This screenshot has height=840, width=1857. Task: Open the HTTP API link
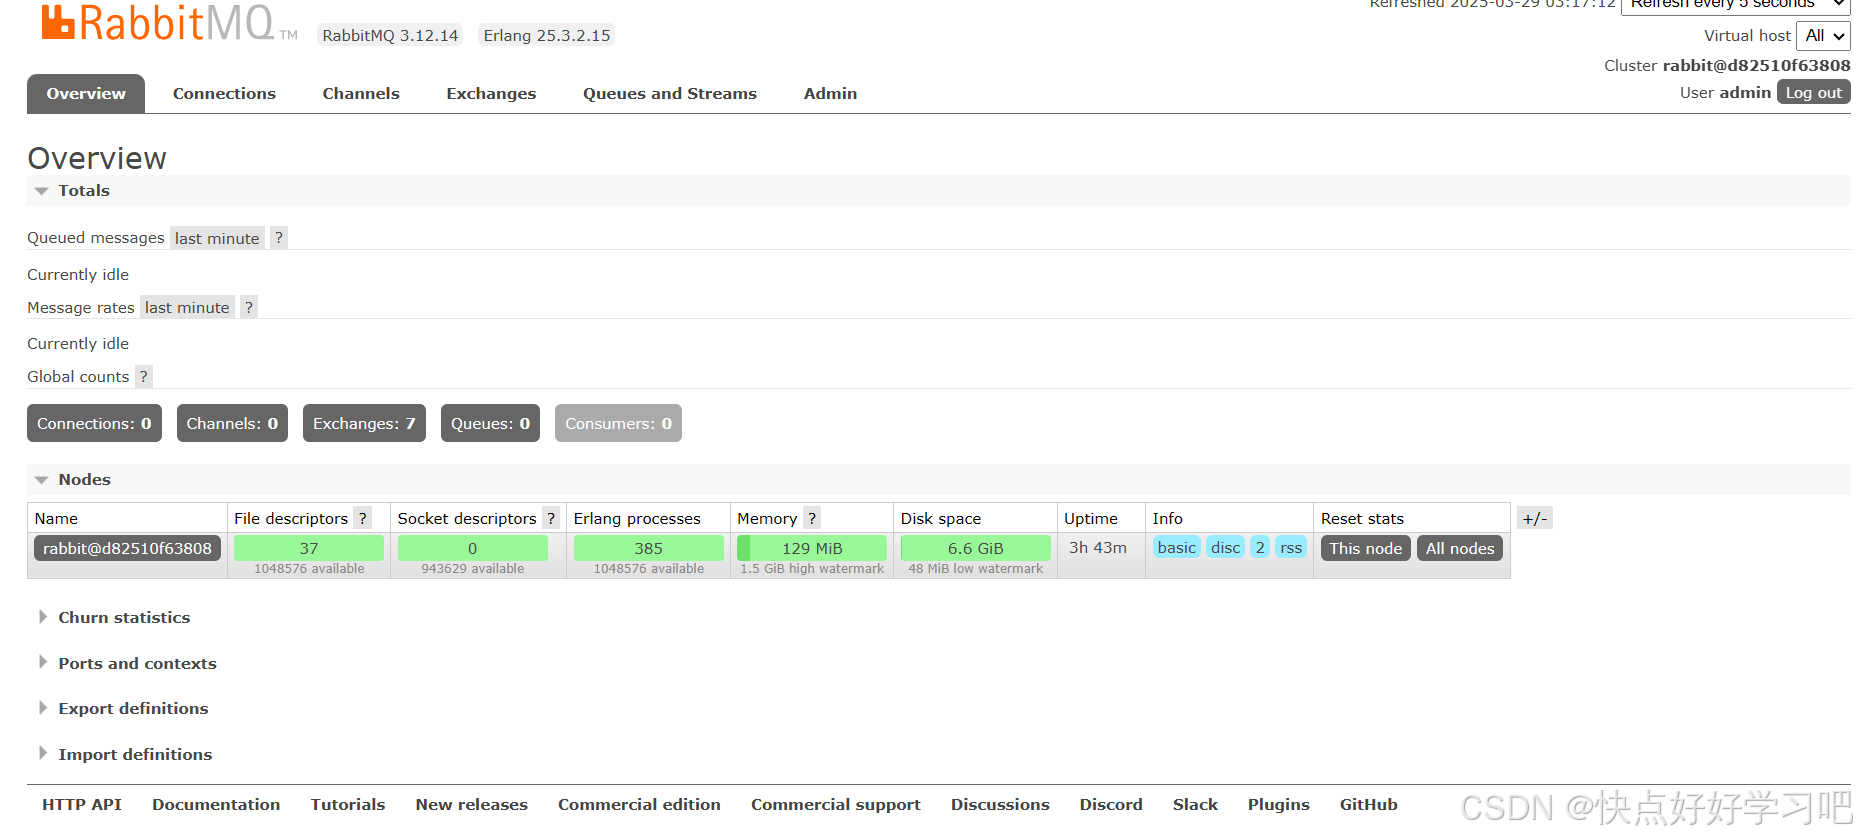[x=82, y=804]
